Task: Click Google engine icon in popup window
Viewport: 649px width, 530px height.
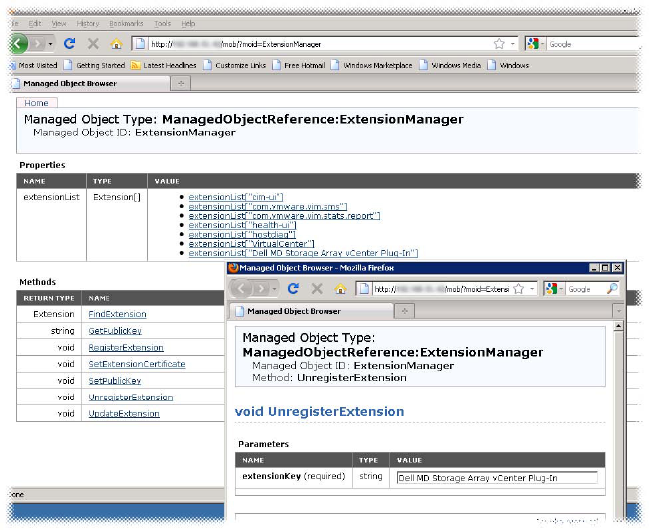Action: coord(551,289)
